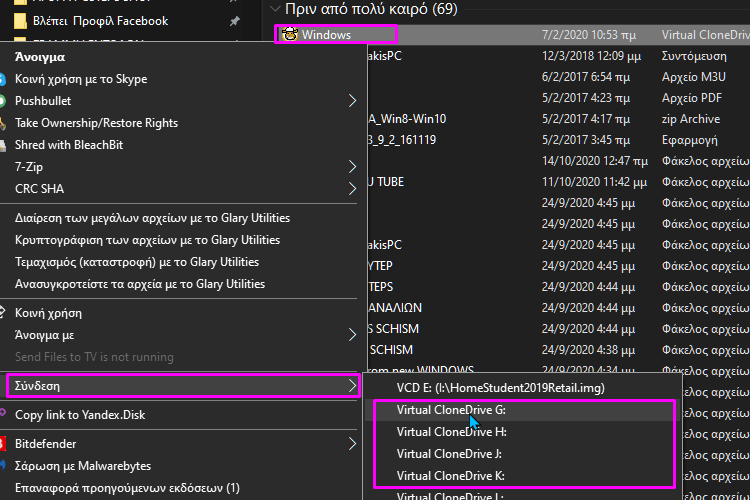
Task: Select the file ending in A_Win8-Win10
Action: (x=559, y=119)
